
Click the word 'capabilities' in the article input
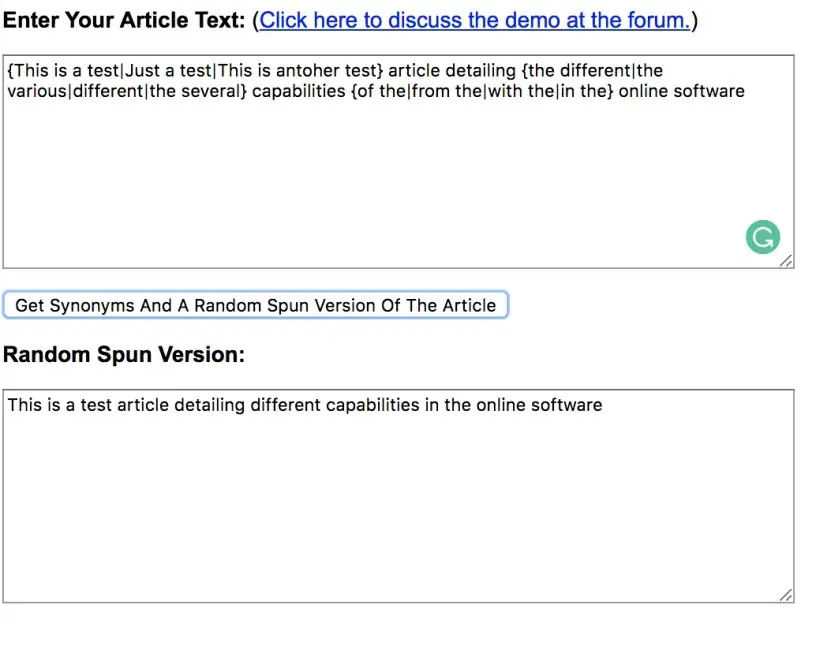click(298, 92)
